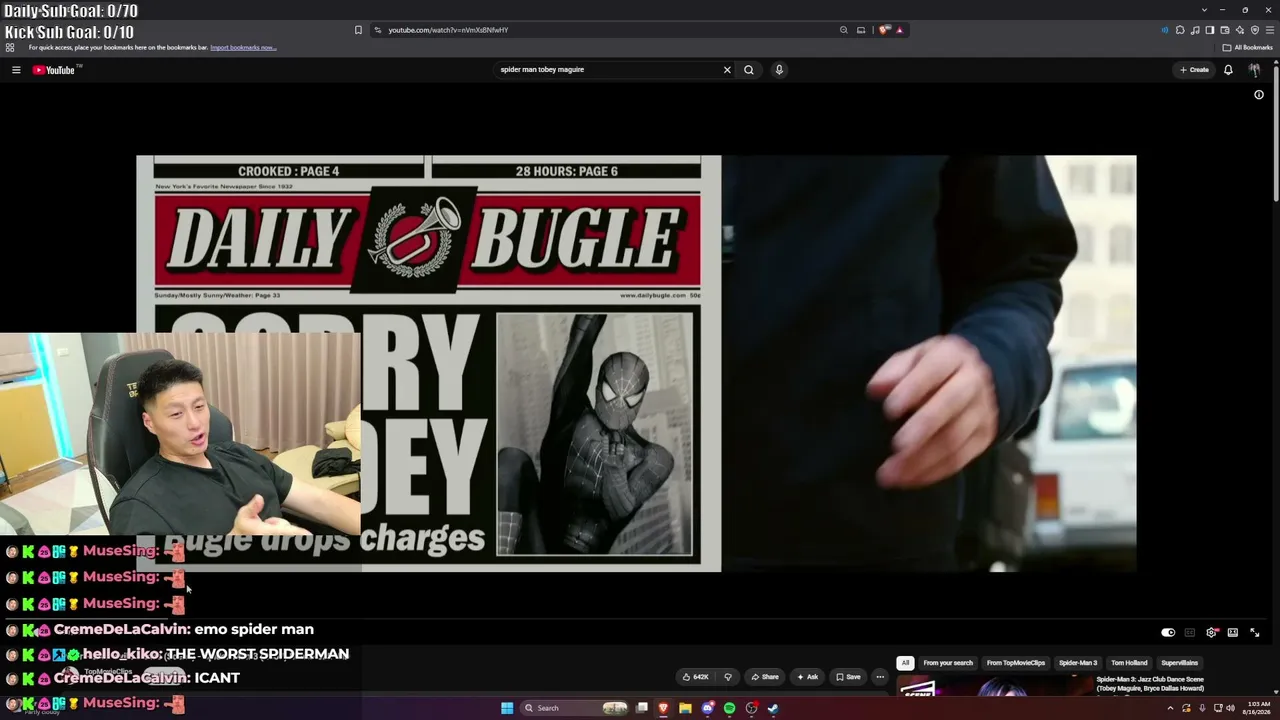Toggle subtitles/closed captions
The height and width of the screenshot is (720, 1280).
1190,633
